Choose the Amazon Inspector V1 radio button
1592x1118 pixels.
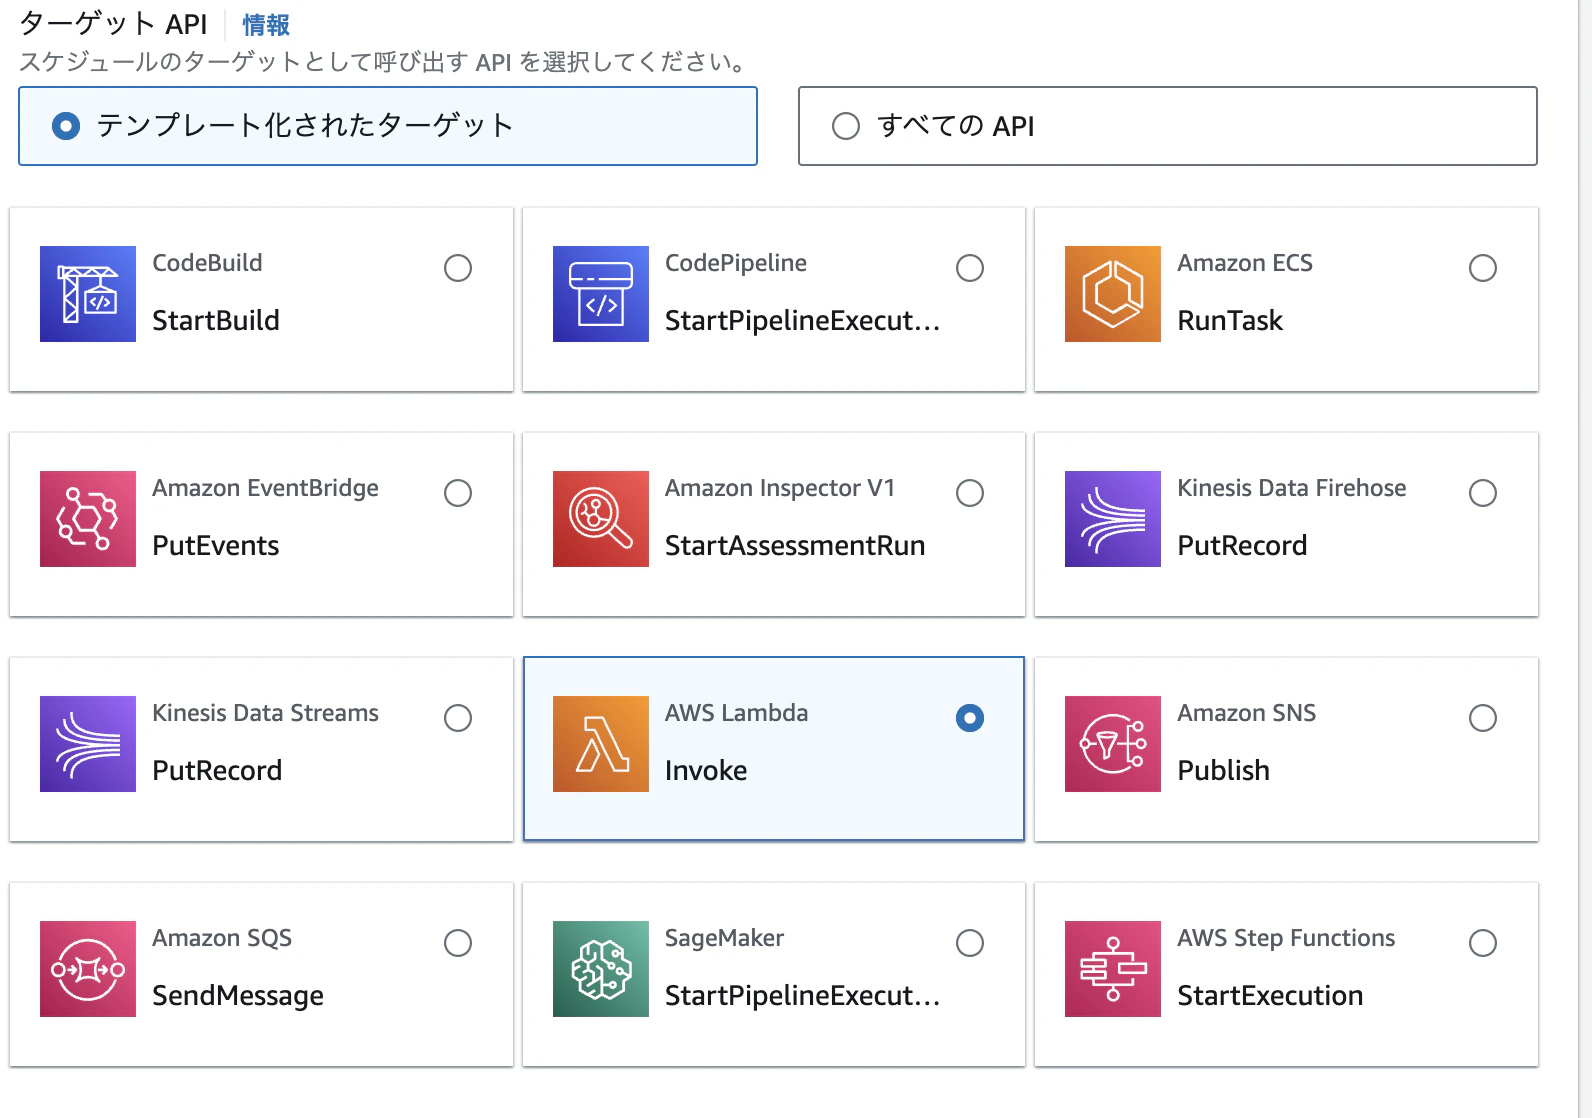[x=970, y=493]
